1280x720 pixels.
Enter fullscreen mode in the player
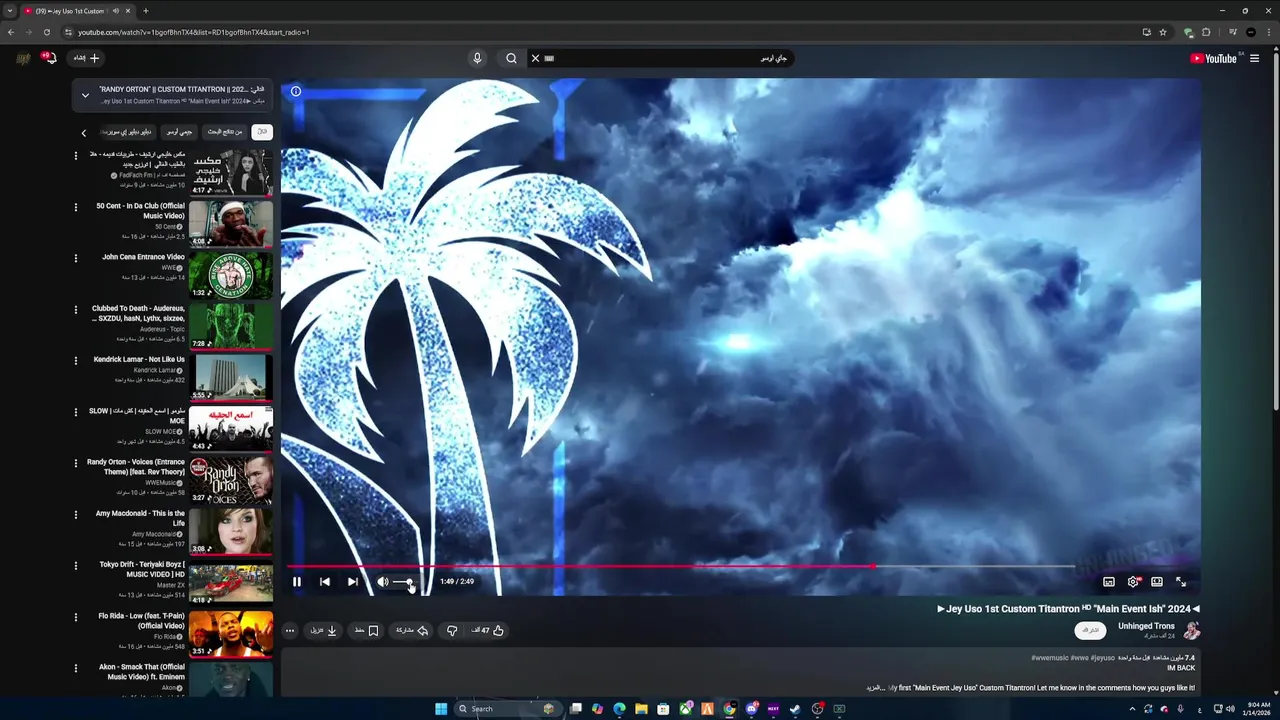[x=1181, y=581]
